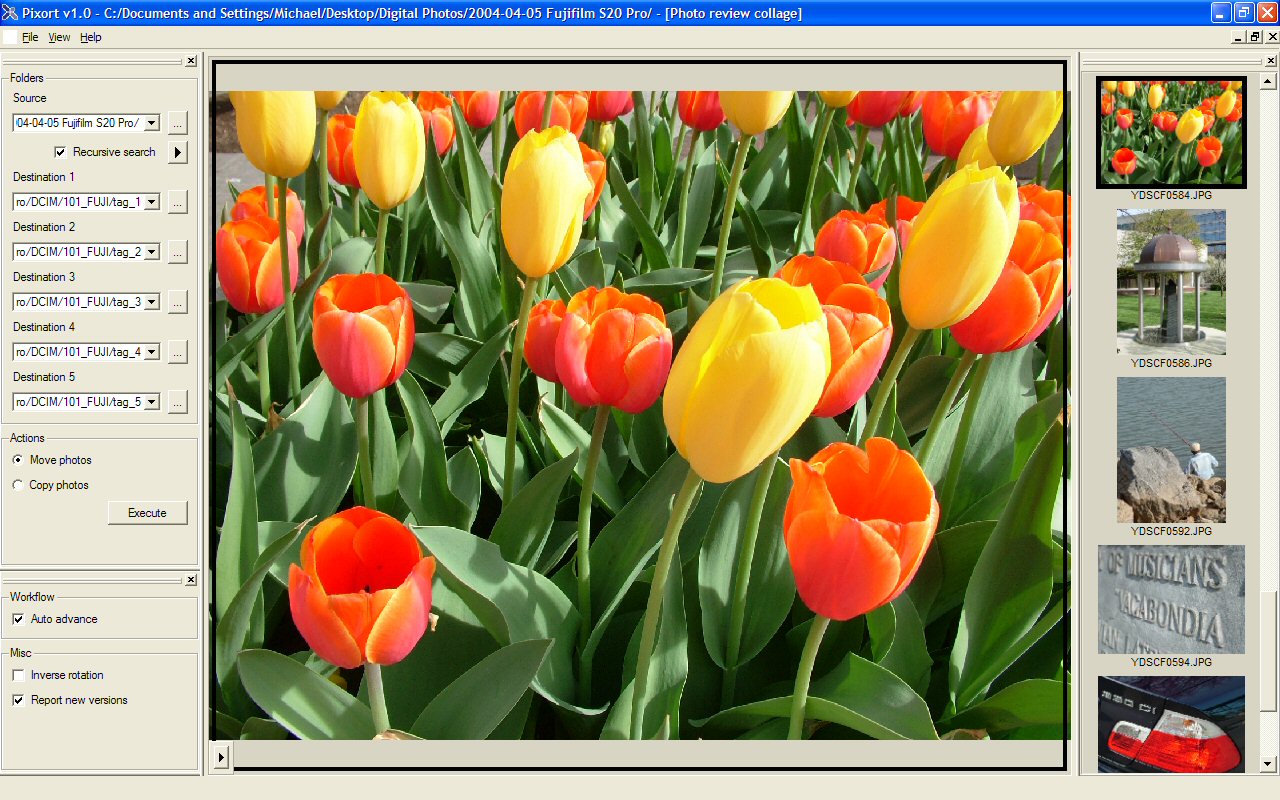The width and height of the screenshot is (1280, 800).
Task: Click the play arrow beside Recursive search
Action: click(177, 152)
